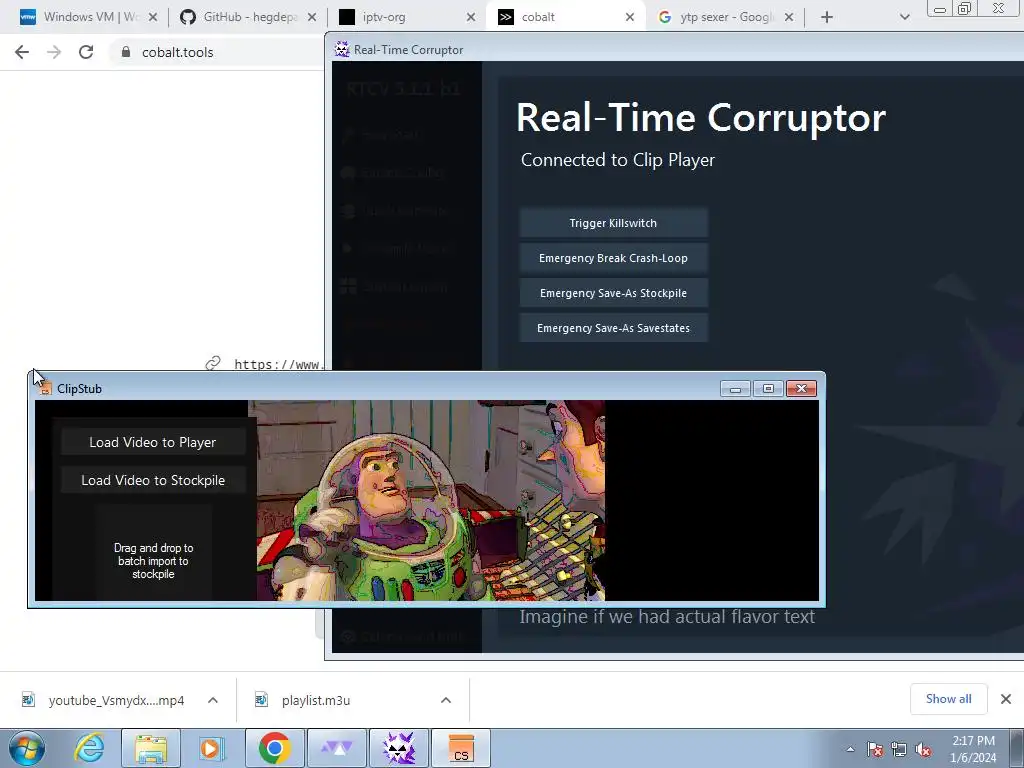This screenshot has width=1024, height=768.
Task: Open Windows Media Player from the taskbar
Action: pos(210,748)
